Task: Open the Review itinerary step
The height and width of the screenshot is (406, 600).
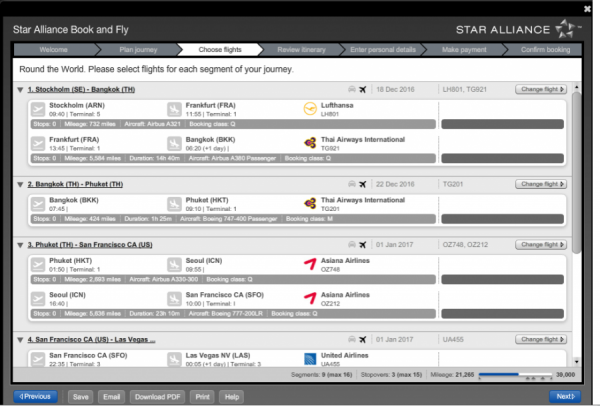Action: (302, 50)
